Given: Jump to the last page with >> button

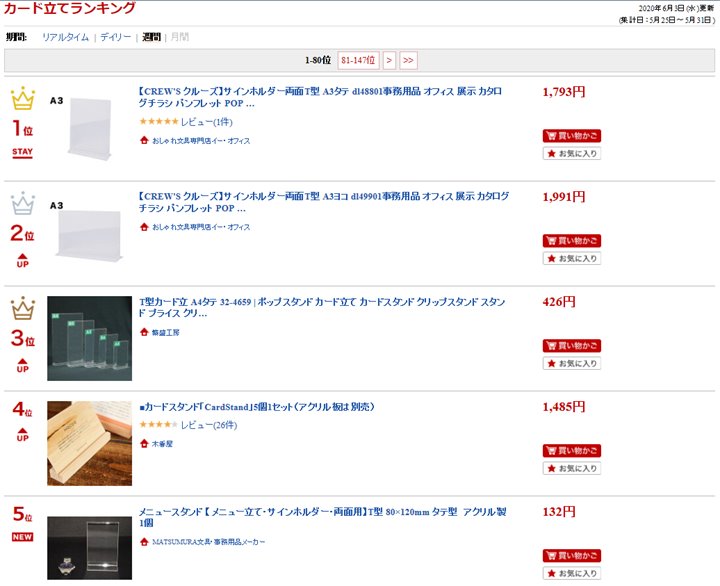Looking at the screenshot, I should coord(408,60).
